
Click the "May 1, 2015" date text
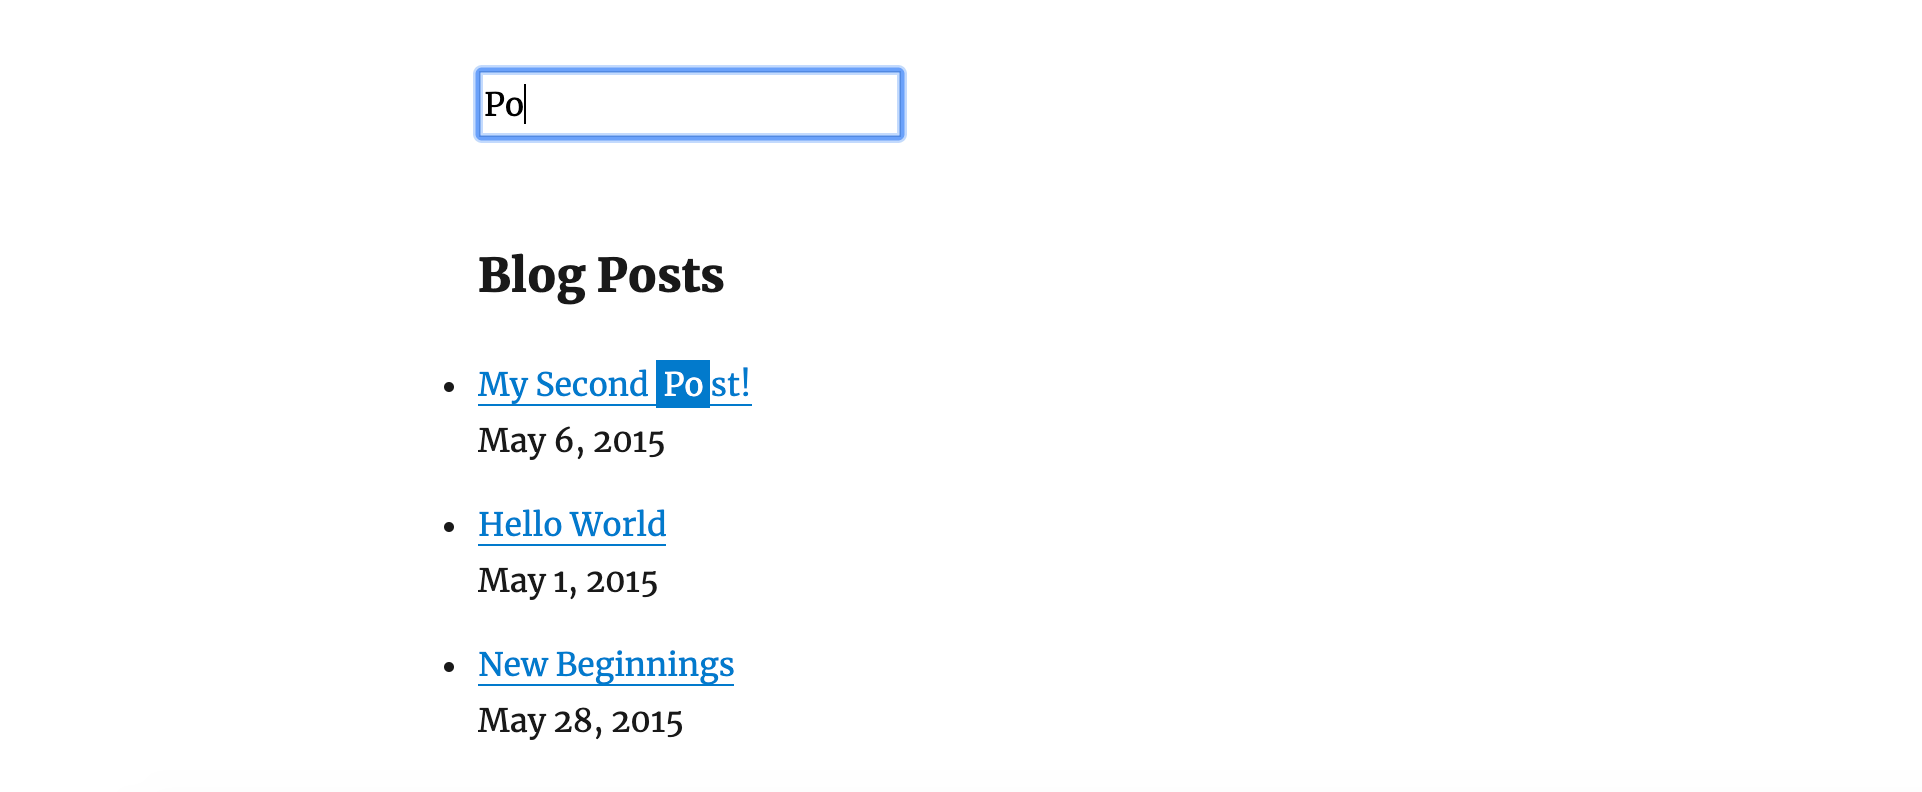point(568,580)
